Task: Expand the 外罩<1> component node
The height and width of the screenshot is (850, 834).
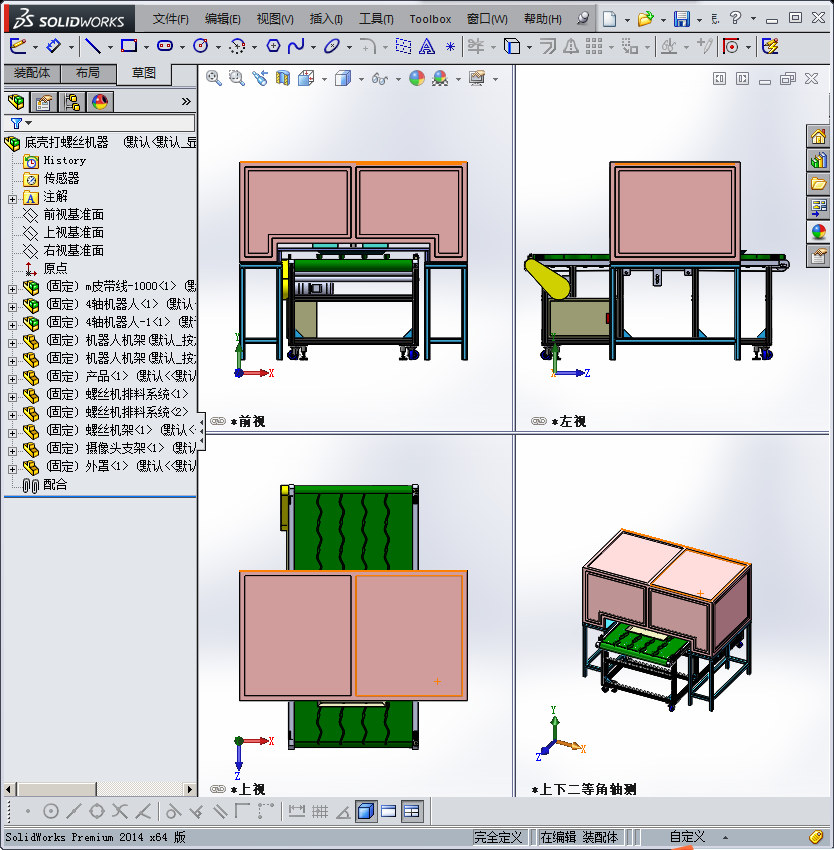Action: pos(12,469)
